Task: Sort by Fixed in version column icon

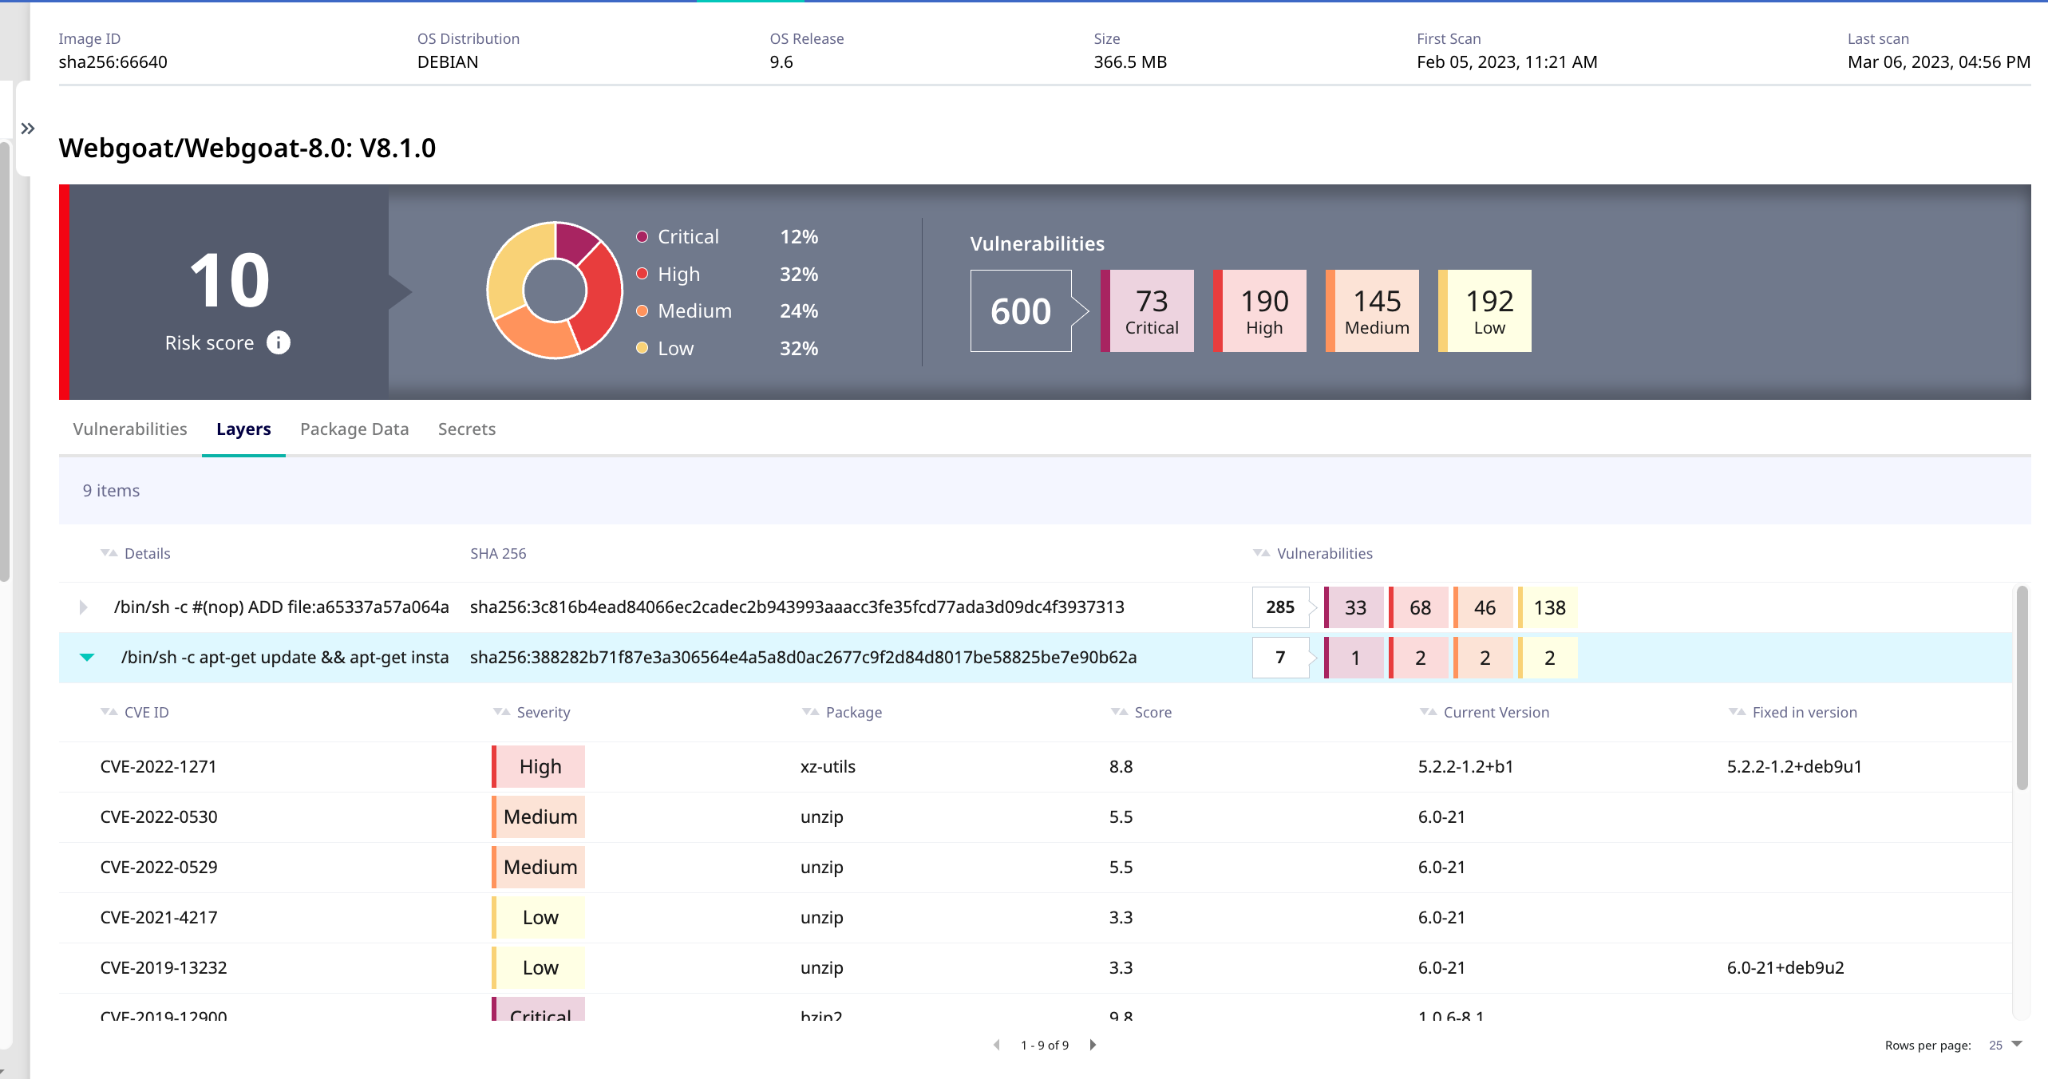Action: [1737, 712]
